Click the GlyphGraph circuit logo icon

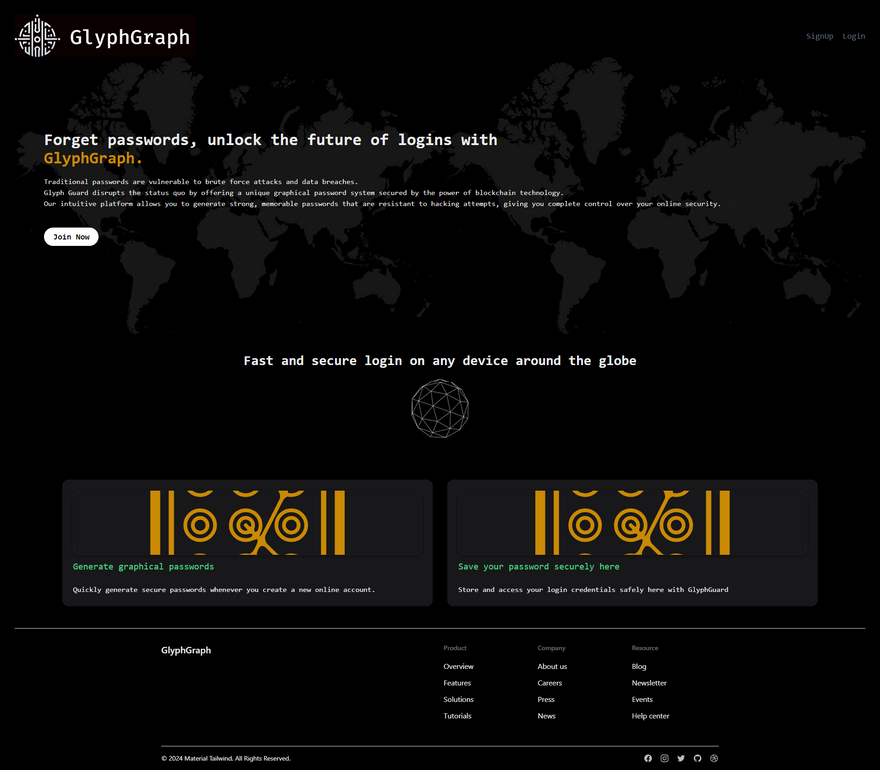pyautogui.click(x=37, y=36)
